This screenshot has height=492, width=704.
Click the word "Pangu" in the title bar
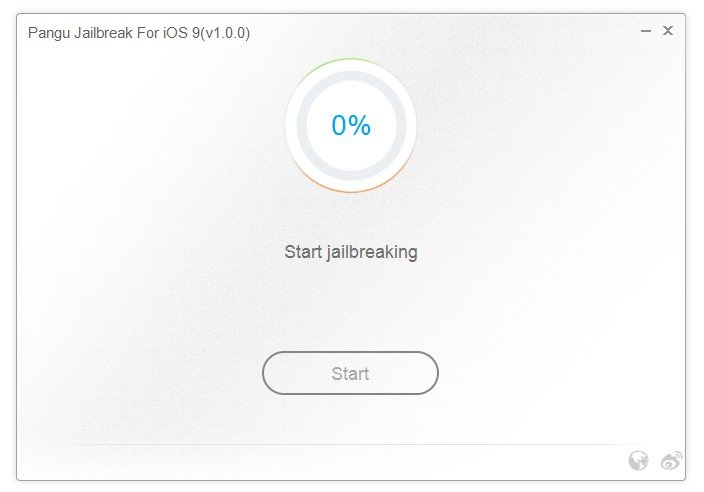[x=50, y=33]
